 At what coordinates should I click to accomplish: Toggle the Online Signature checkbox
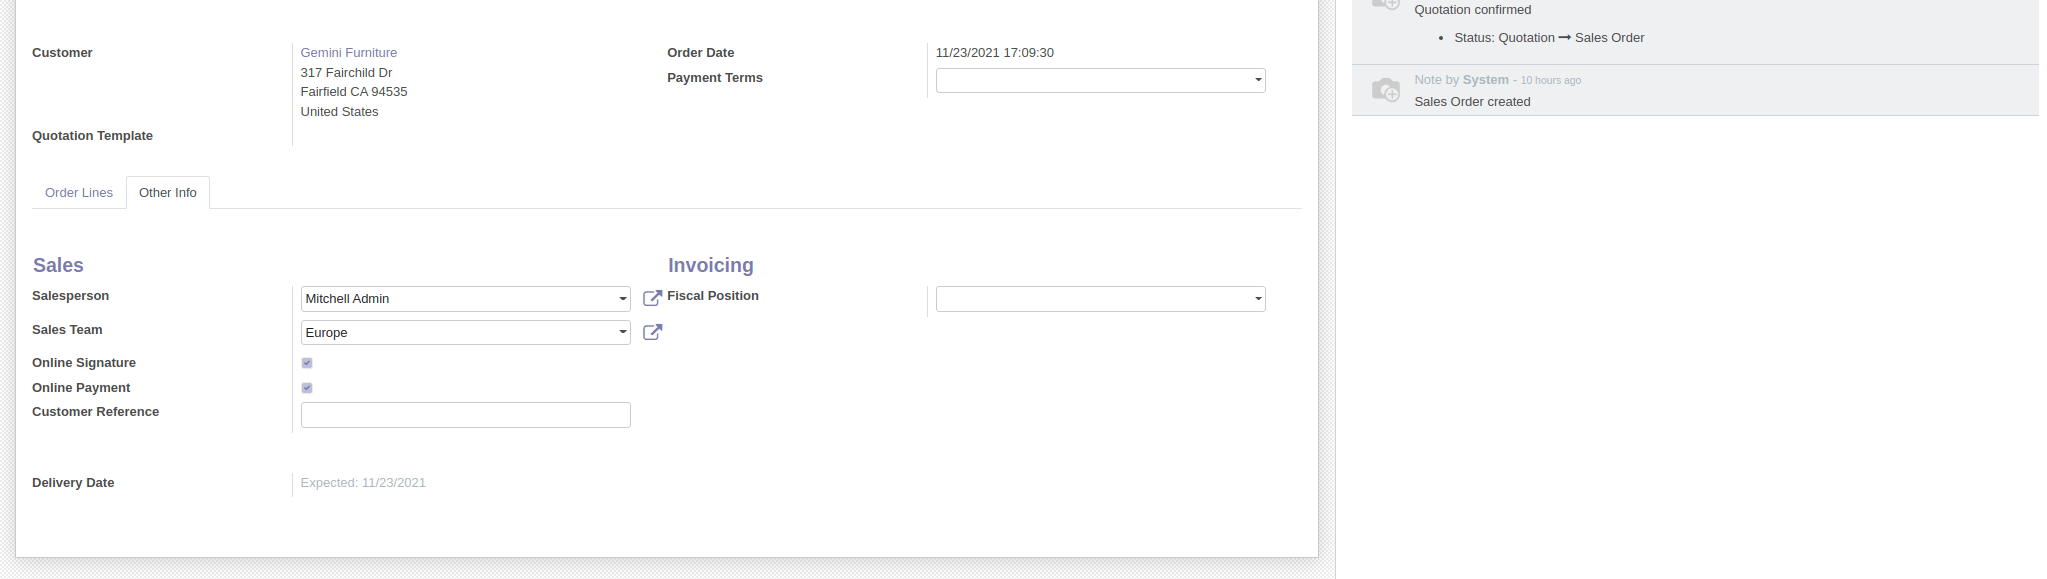point(307,363)
